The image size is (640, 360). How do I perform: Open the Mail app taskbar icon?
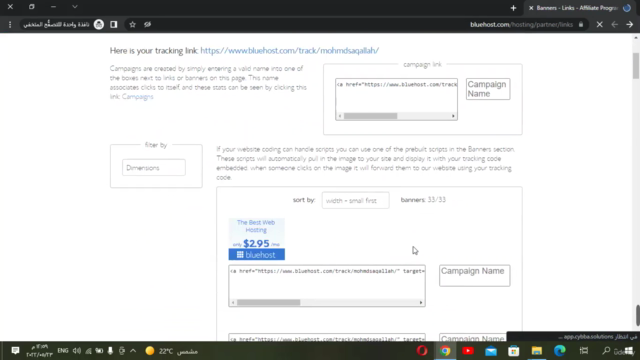click(491, 351)
